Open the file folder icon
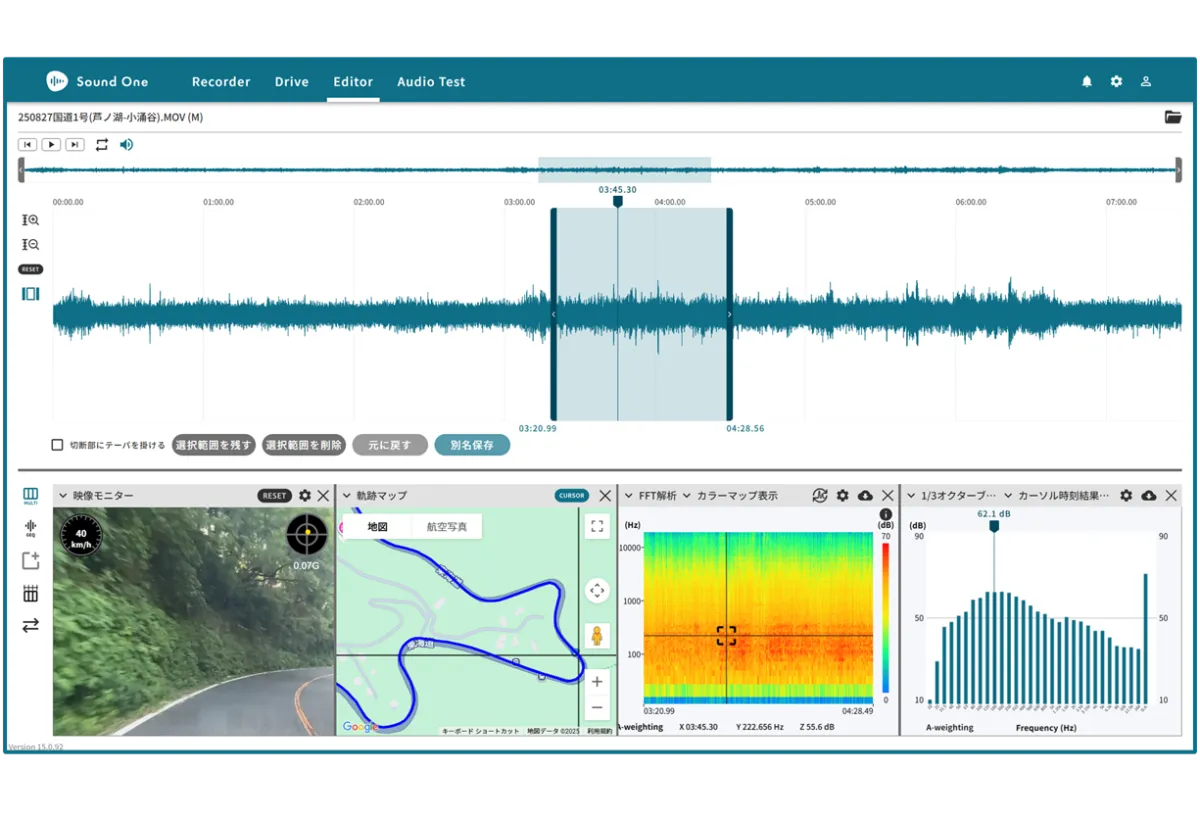 pyautogui.click(x=1173, y=117)
